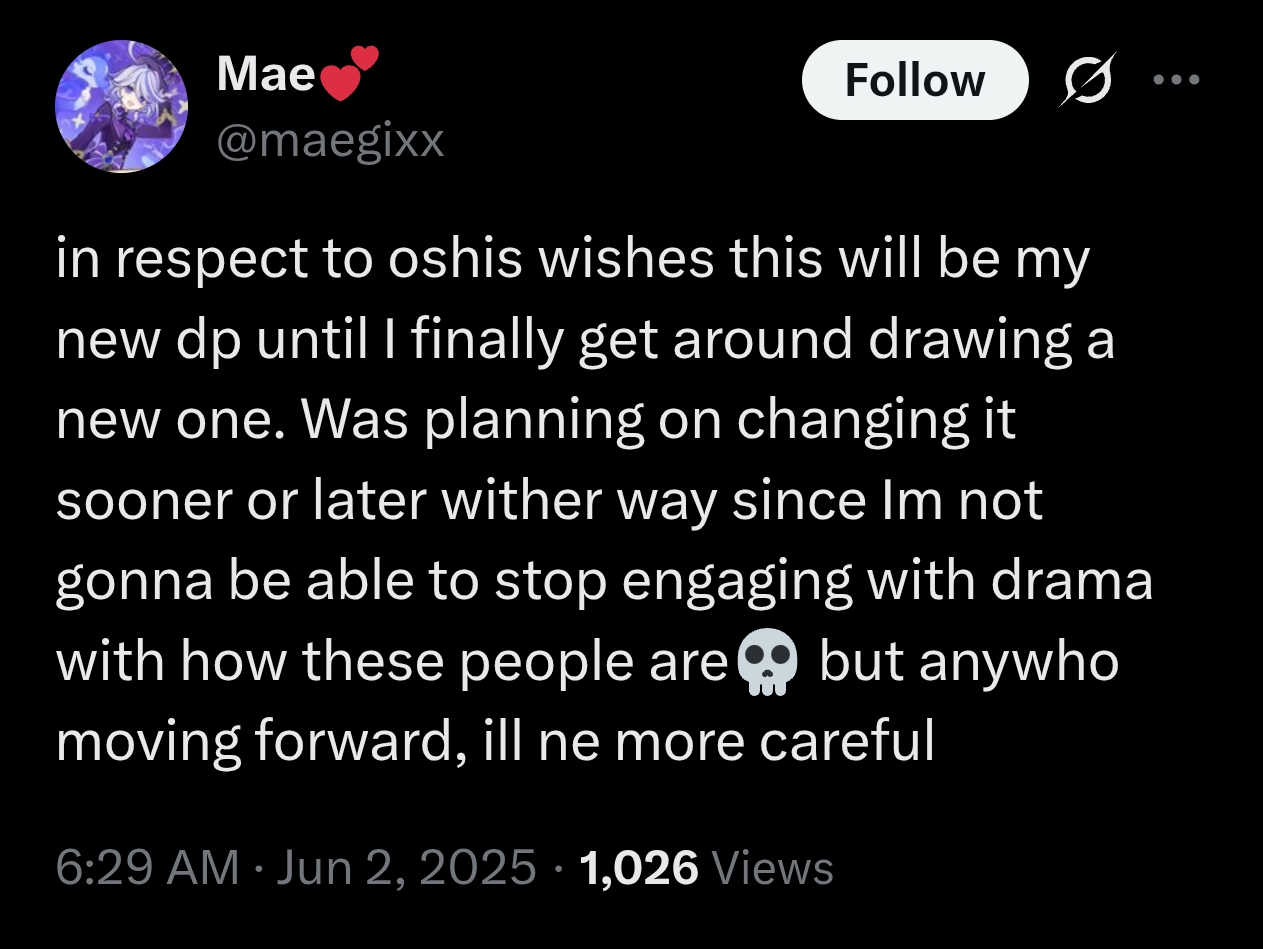This screenshot has width=1263, height=949.
Task: Click the display name Mae
Action: pyautogui.click(x=266, y=73)
